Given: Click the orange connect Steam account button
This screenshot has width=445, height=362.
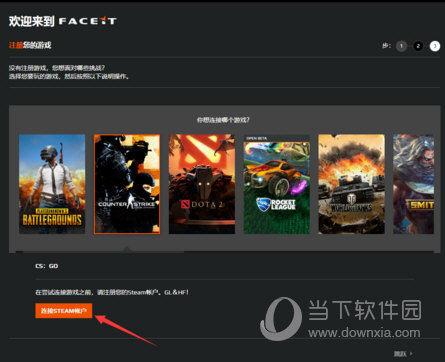Looking at the screenshot, I should tap(64, 311).
